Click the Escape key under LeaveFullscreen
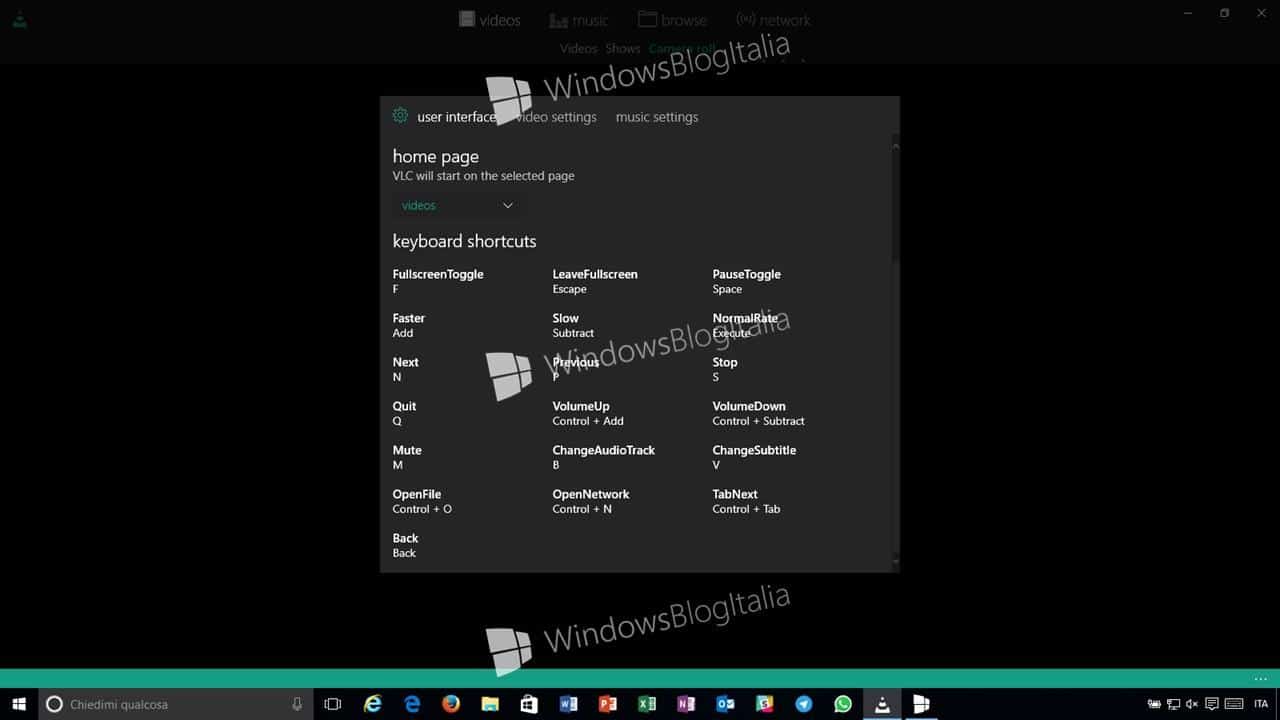Image resolution: width=1280 pixels, height=720 pixels. coord(570,289)
